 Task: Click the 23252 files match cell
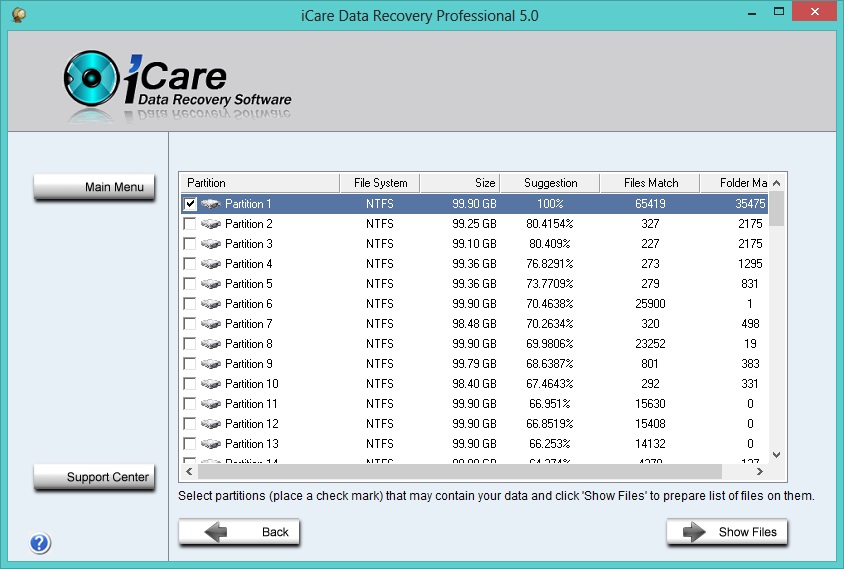tap(650, 343)
